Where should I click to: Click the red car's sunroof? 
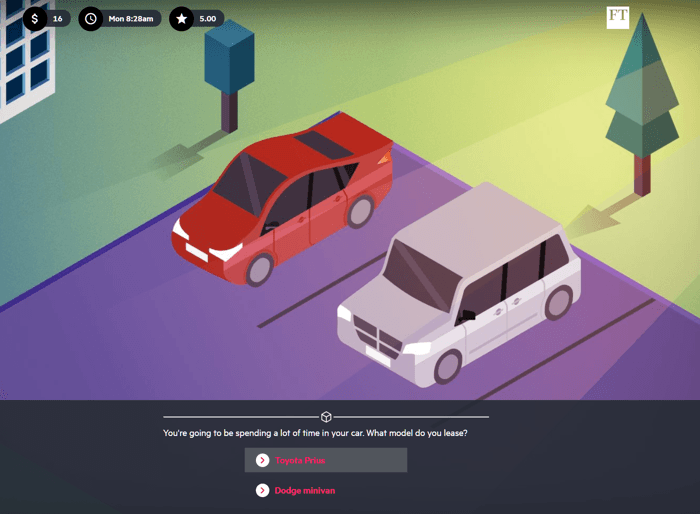(324, 142)
